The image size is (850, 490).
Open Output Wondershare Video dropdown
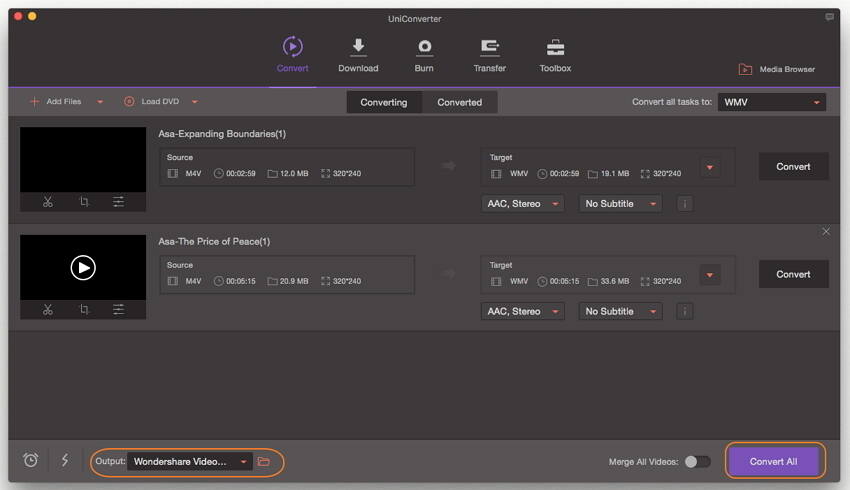pos(190,461)
